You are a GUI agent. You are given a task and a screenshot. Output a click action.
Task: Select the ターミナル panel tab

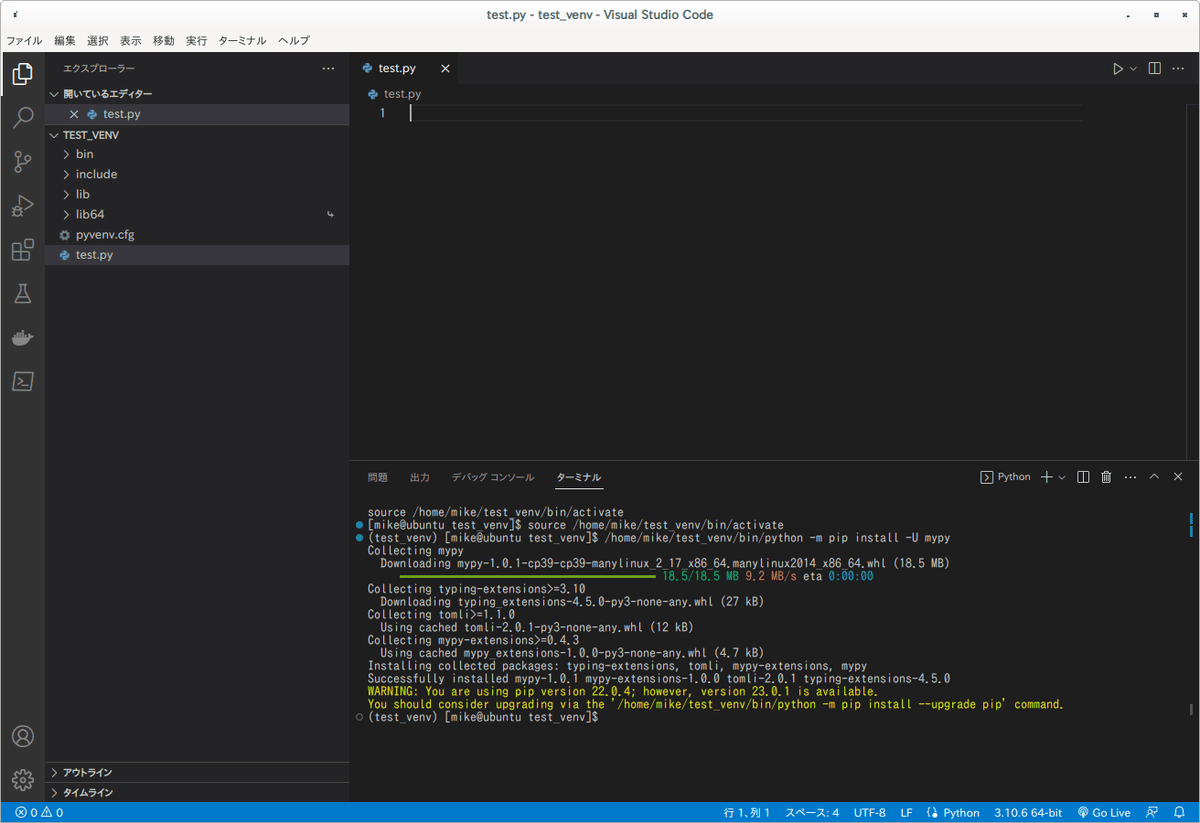tap(579, 477)
